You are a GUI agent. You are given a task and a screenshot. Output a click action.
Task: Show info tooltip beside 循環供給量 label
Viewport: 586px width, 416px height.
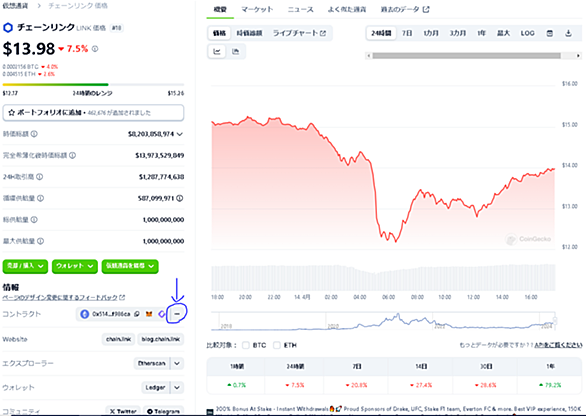point(40,198)
